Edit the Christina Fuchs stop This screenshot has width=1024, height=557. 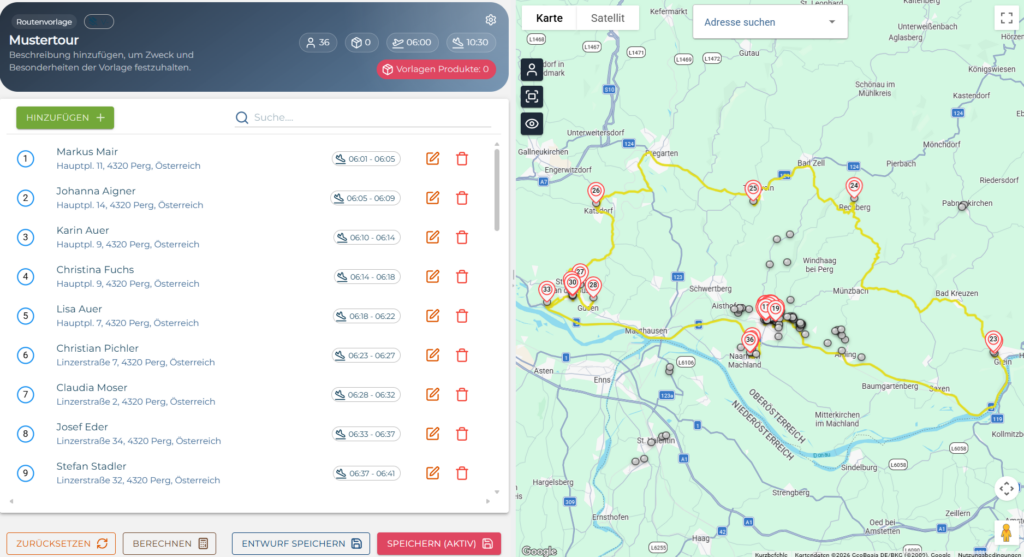coord(432,276)
